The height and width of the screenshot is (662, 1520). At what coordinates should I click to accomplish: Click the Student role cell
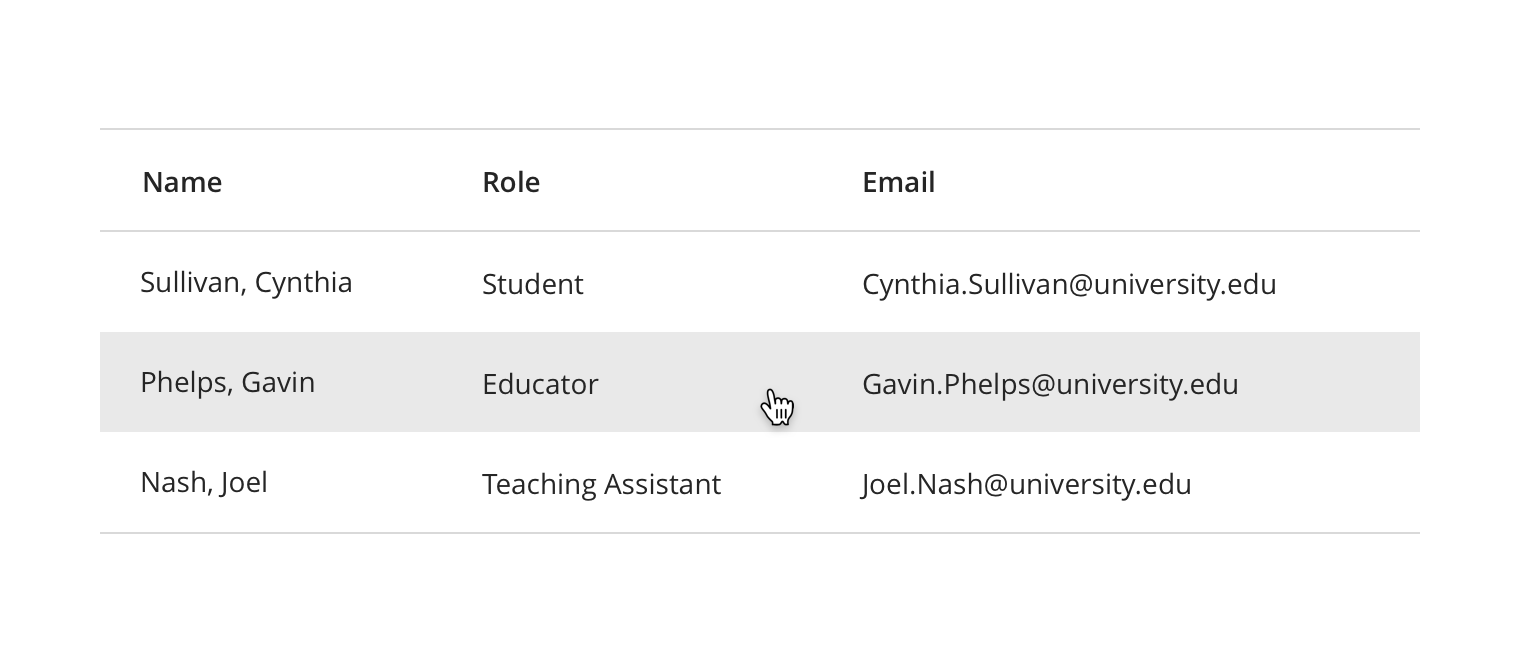[532, 284]
